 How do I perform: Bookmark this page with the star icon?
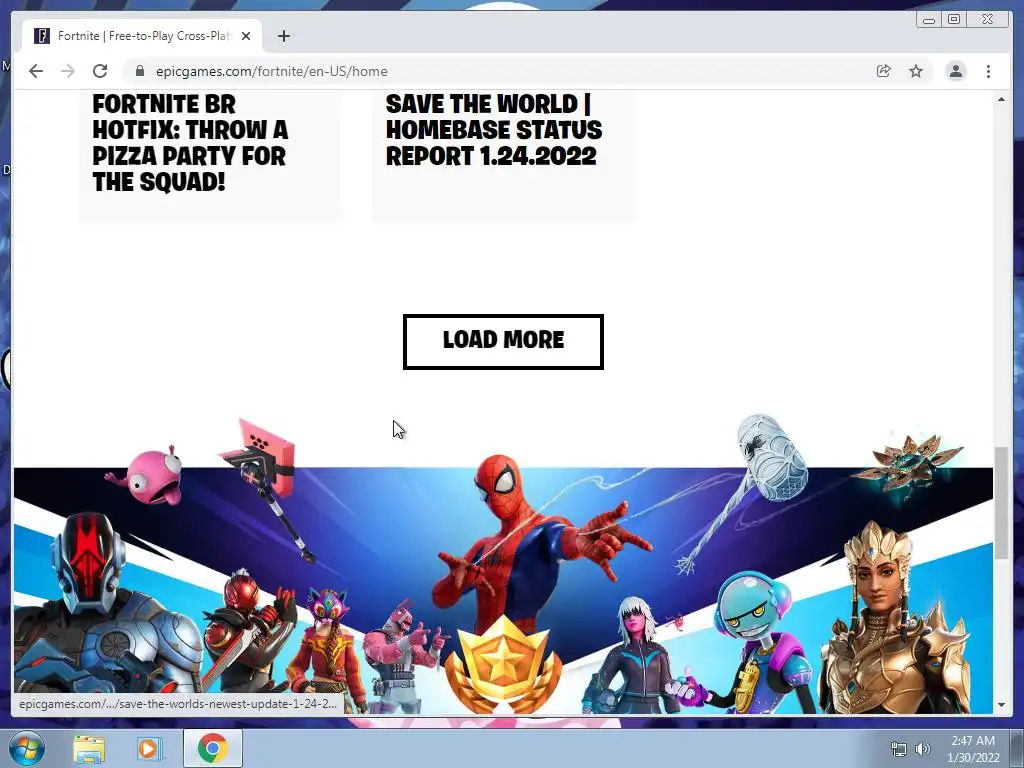tap(916, 71)
